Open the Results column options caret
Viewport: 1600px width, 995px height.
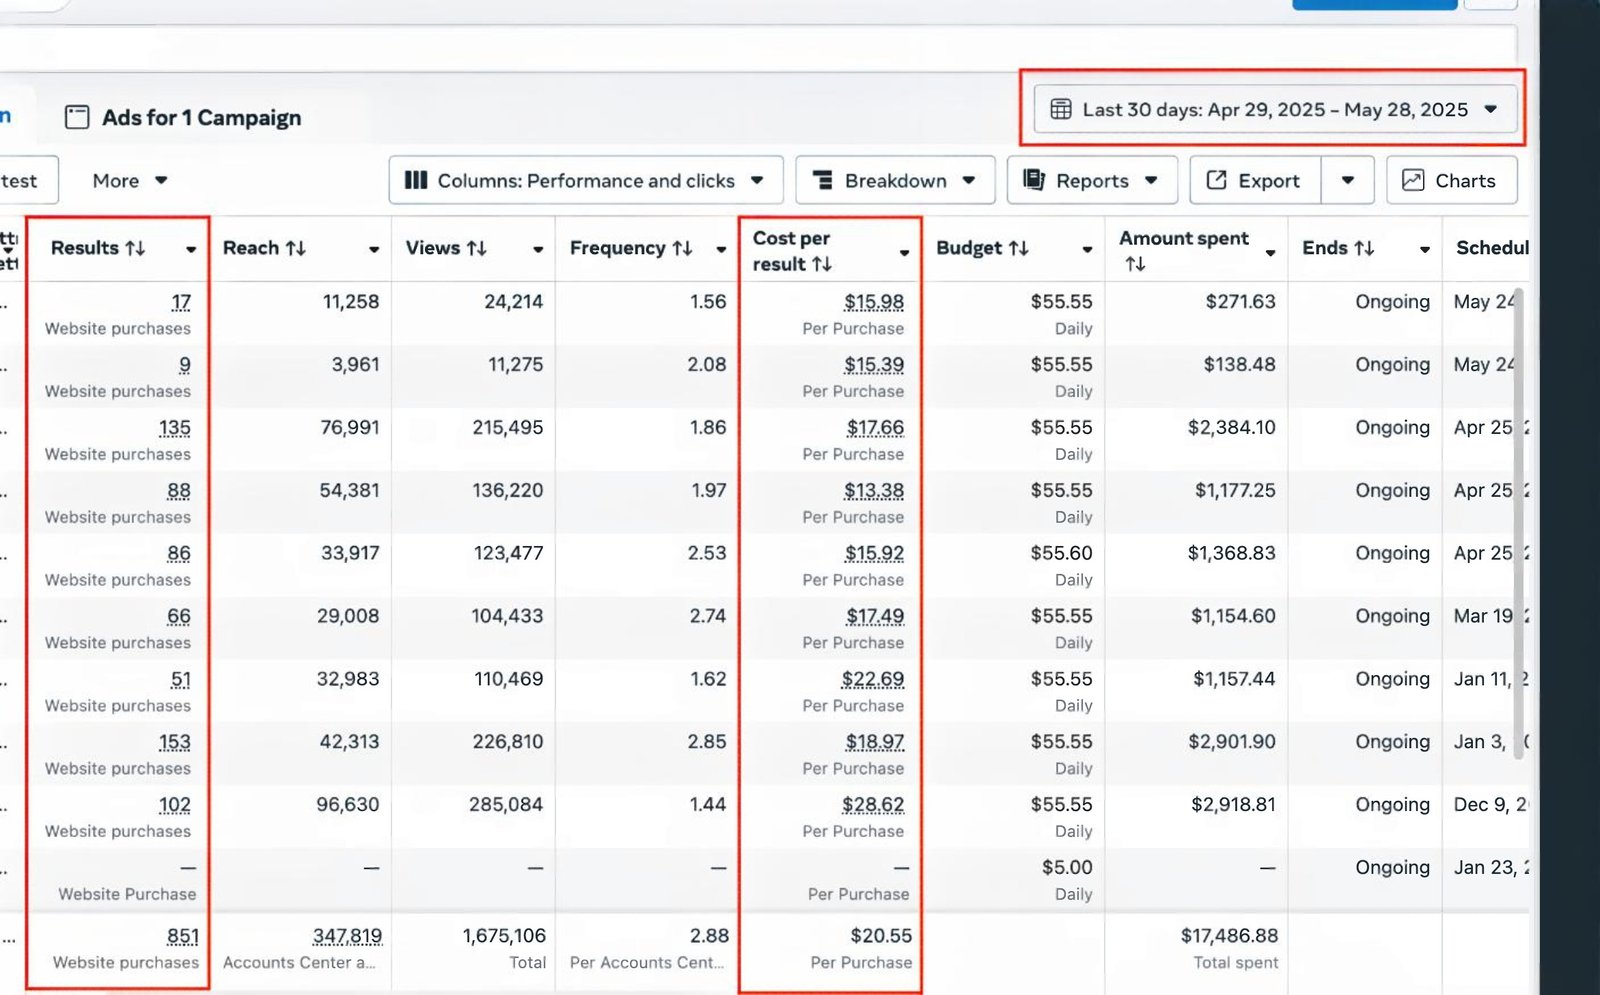[190, 249]
